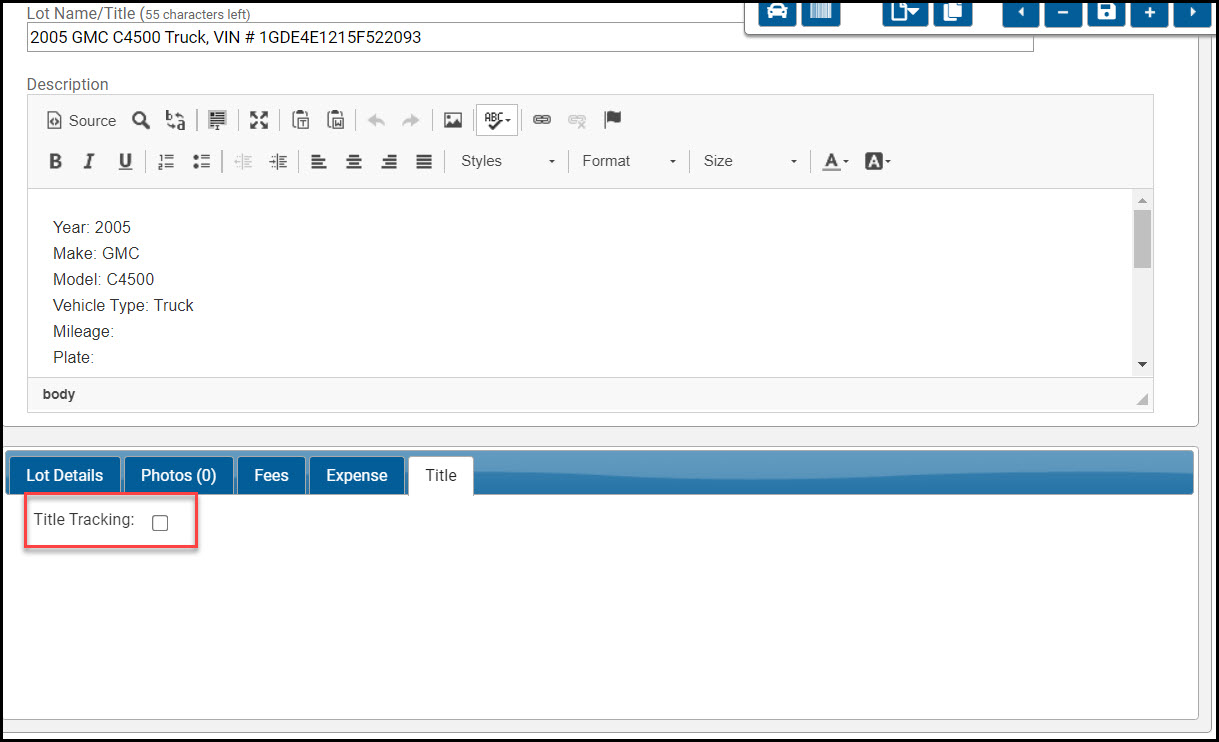Click the Select All icon
This screenshot has width=1219, height=742.
coord(217,120)
